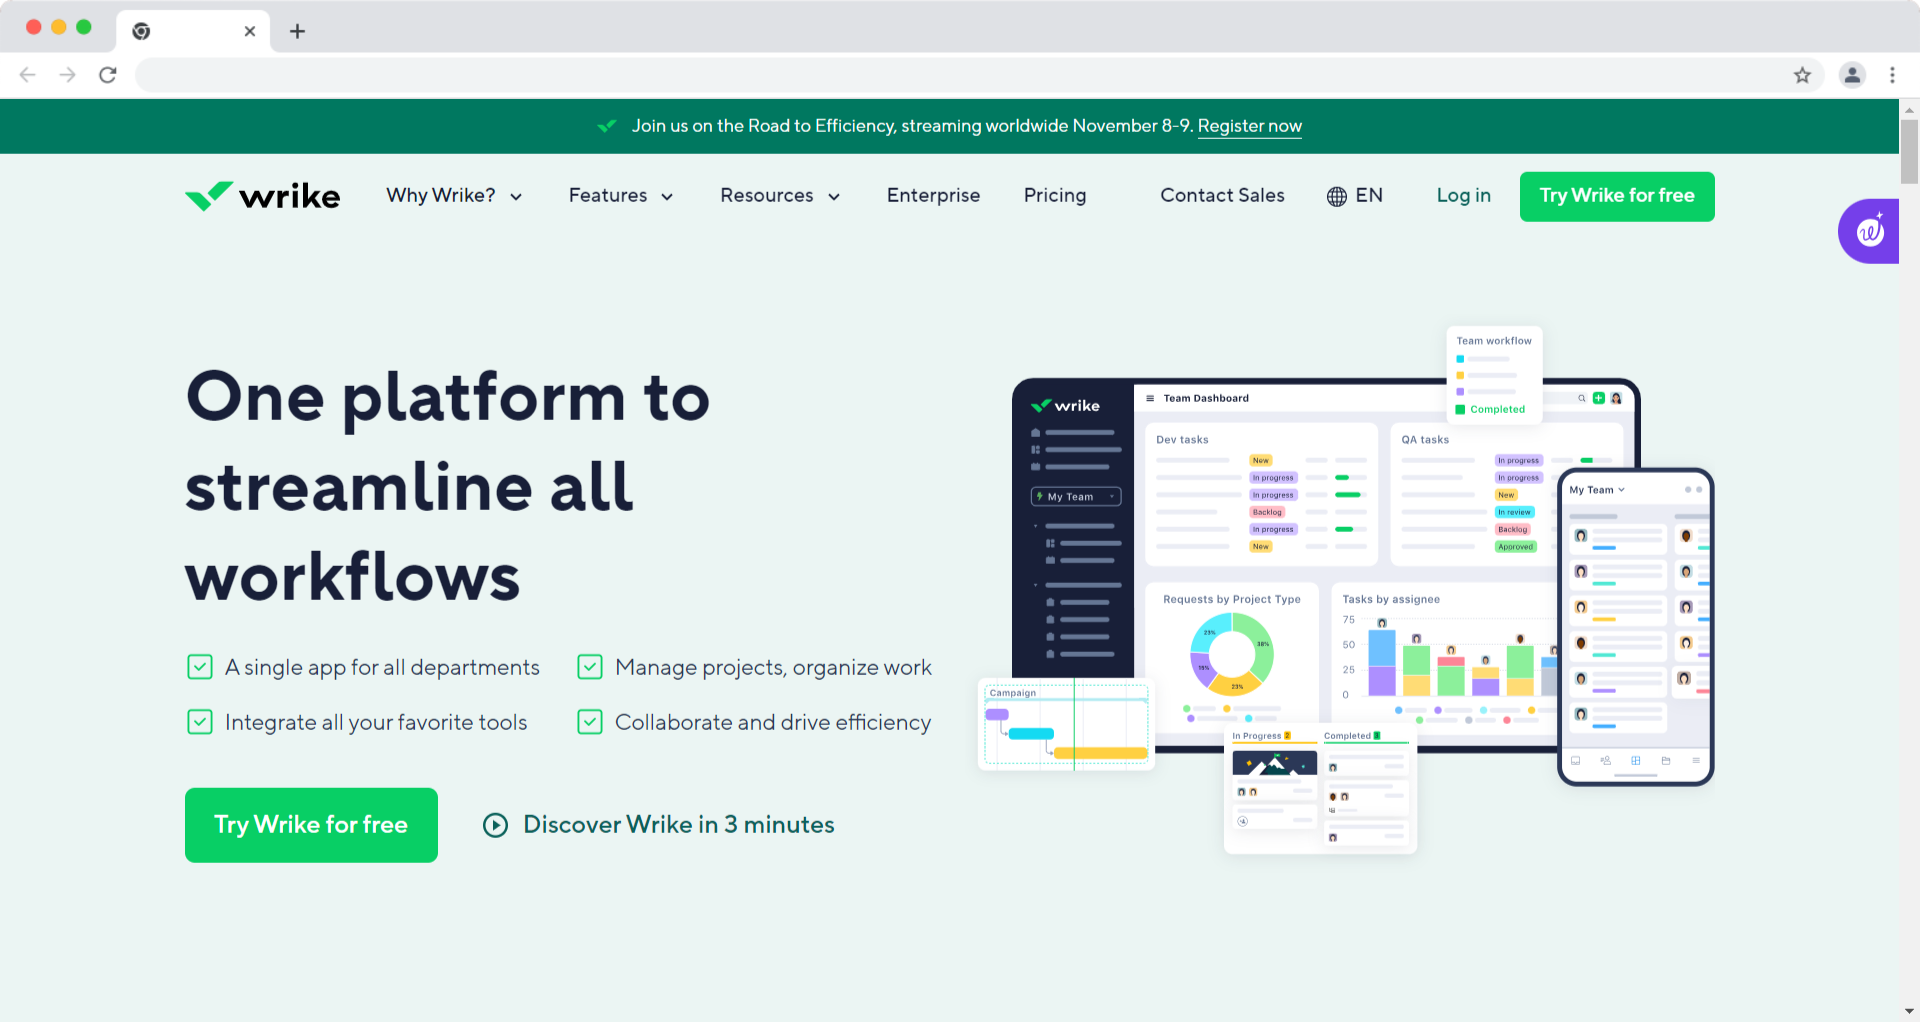Screen dimensions: 1920x1022
Task: Open the browser three-dot menu
Action: pyautogui.click(x=1892, y=75)
